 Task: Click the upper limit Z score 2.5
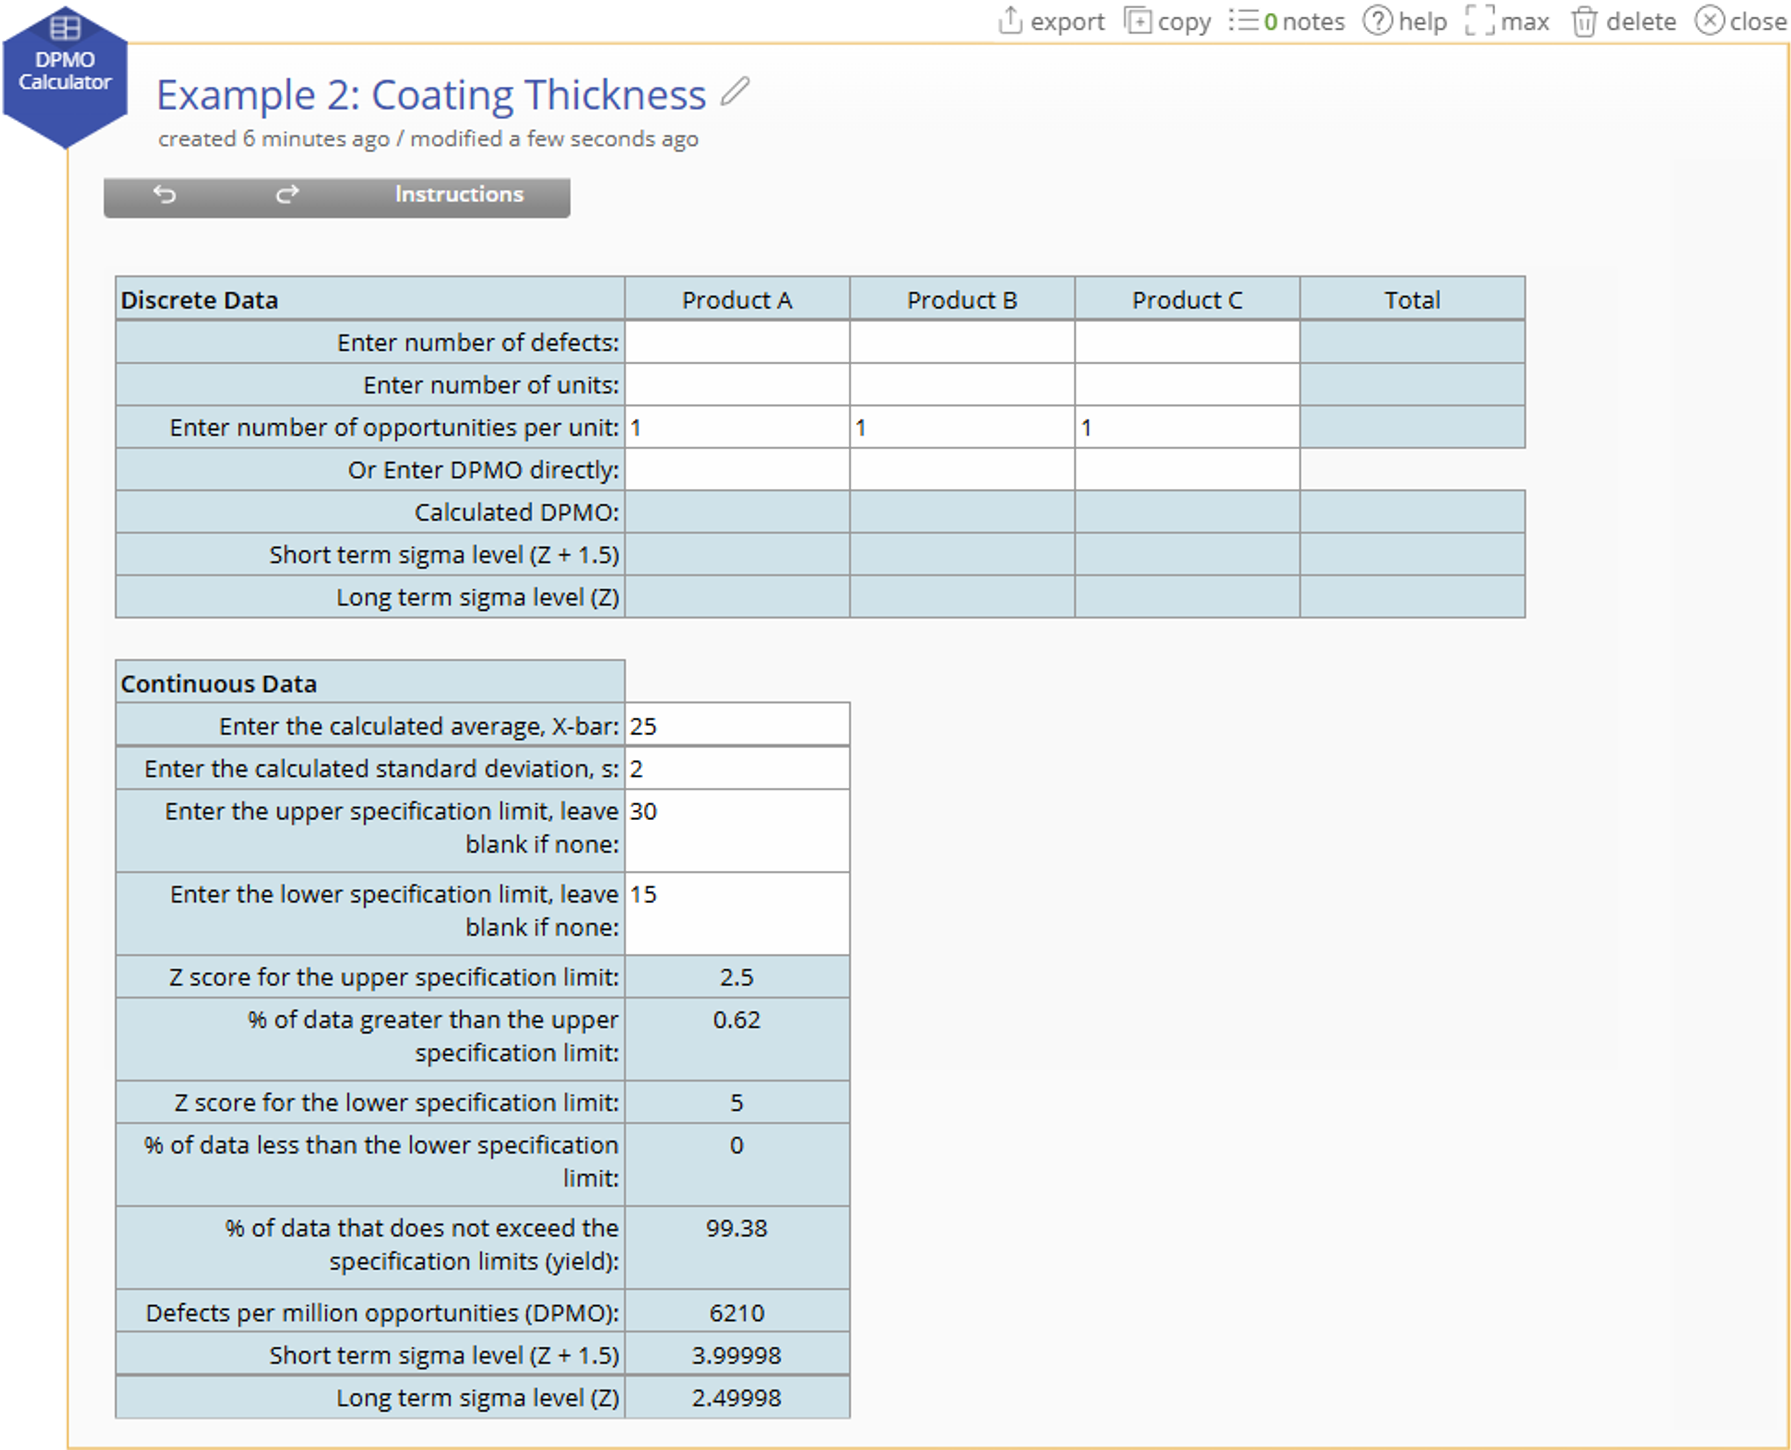(x=737, y=977)
